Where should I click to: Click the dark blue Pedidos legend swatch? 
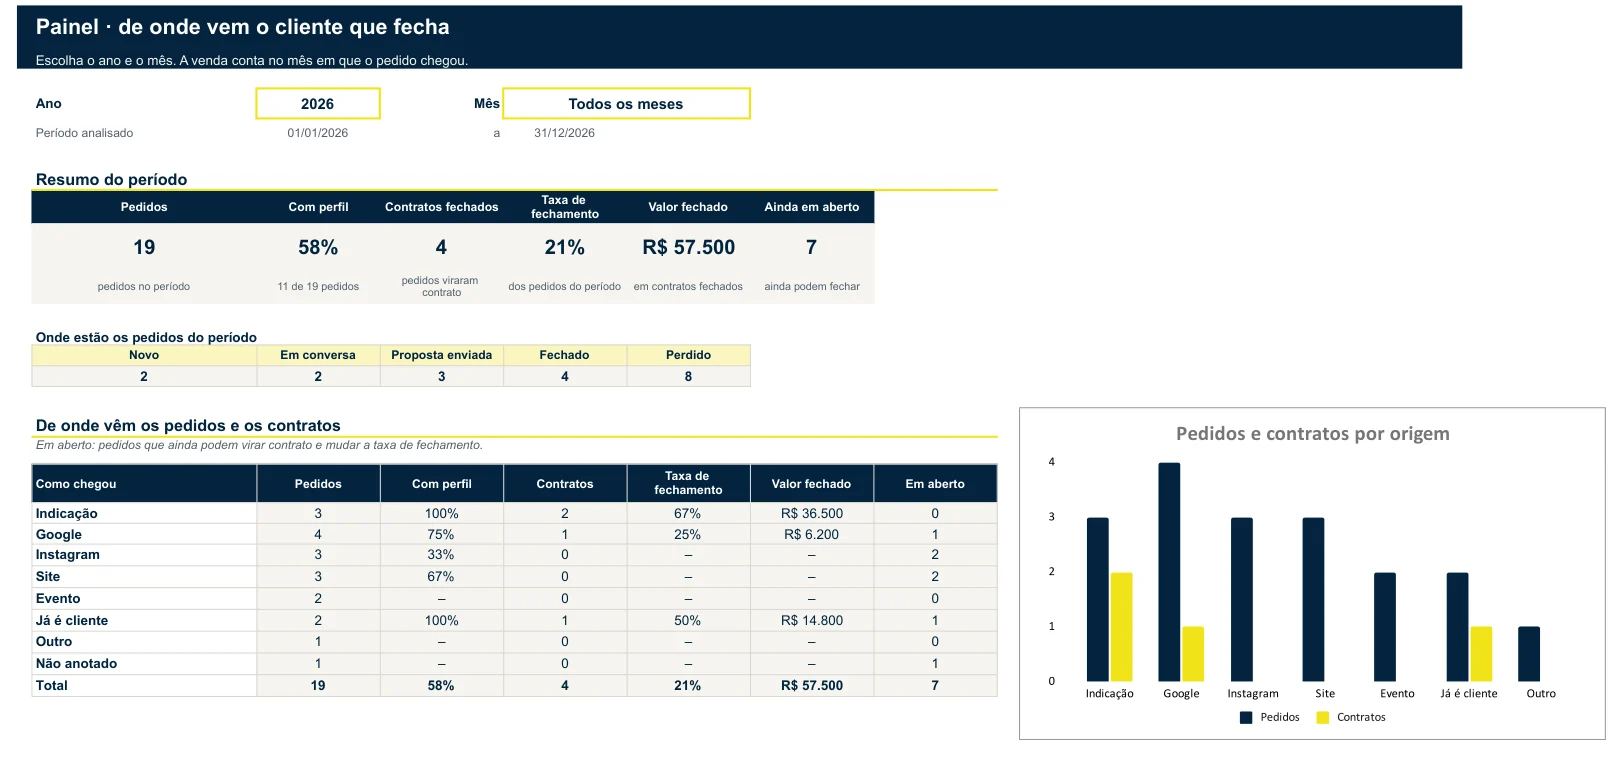click(x=1246, y=718)
